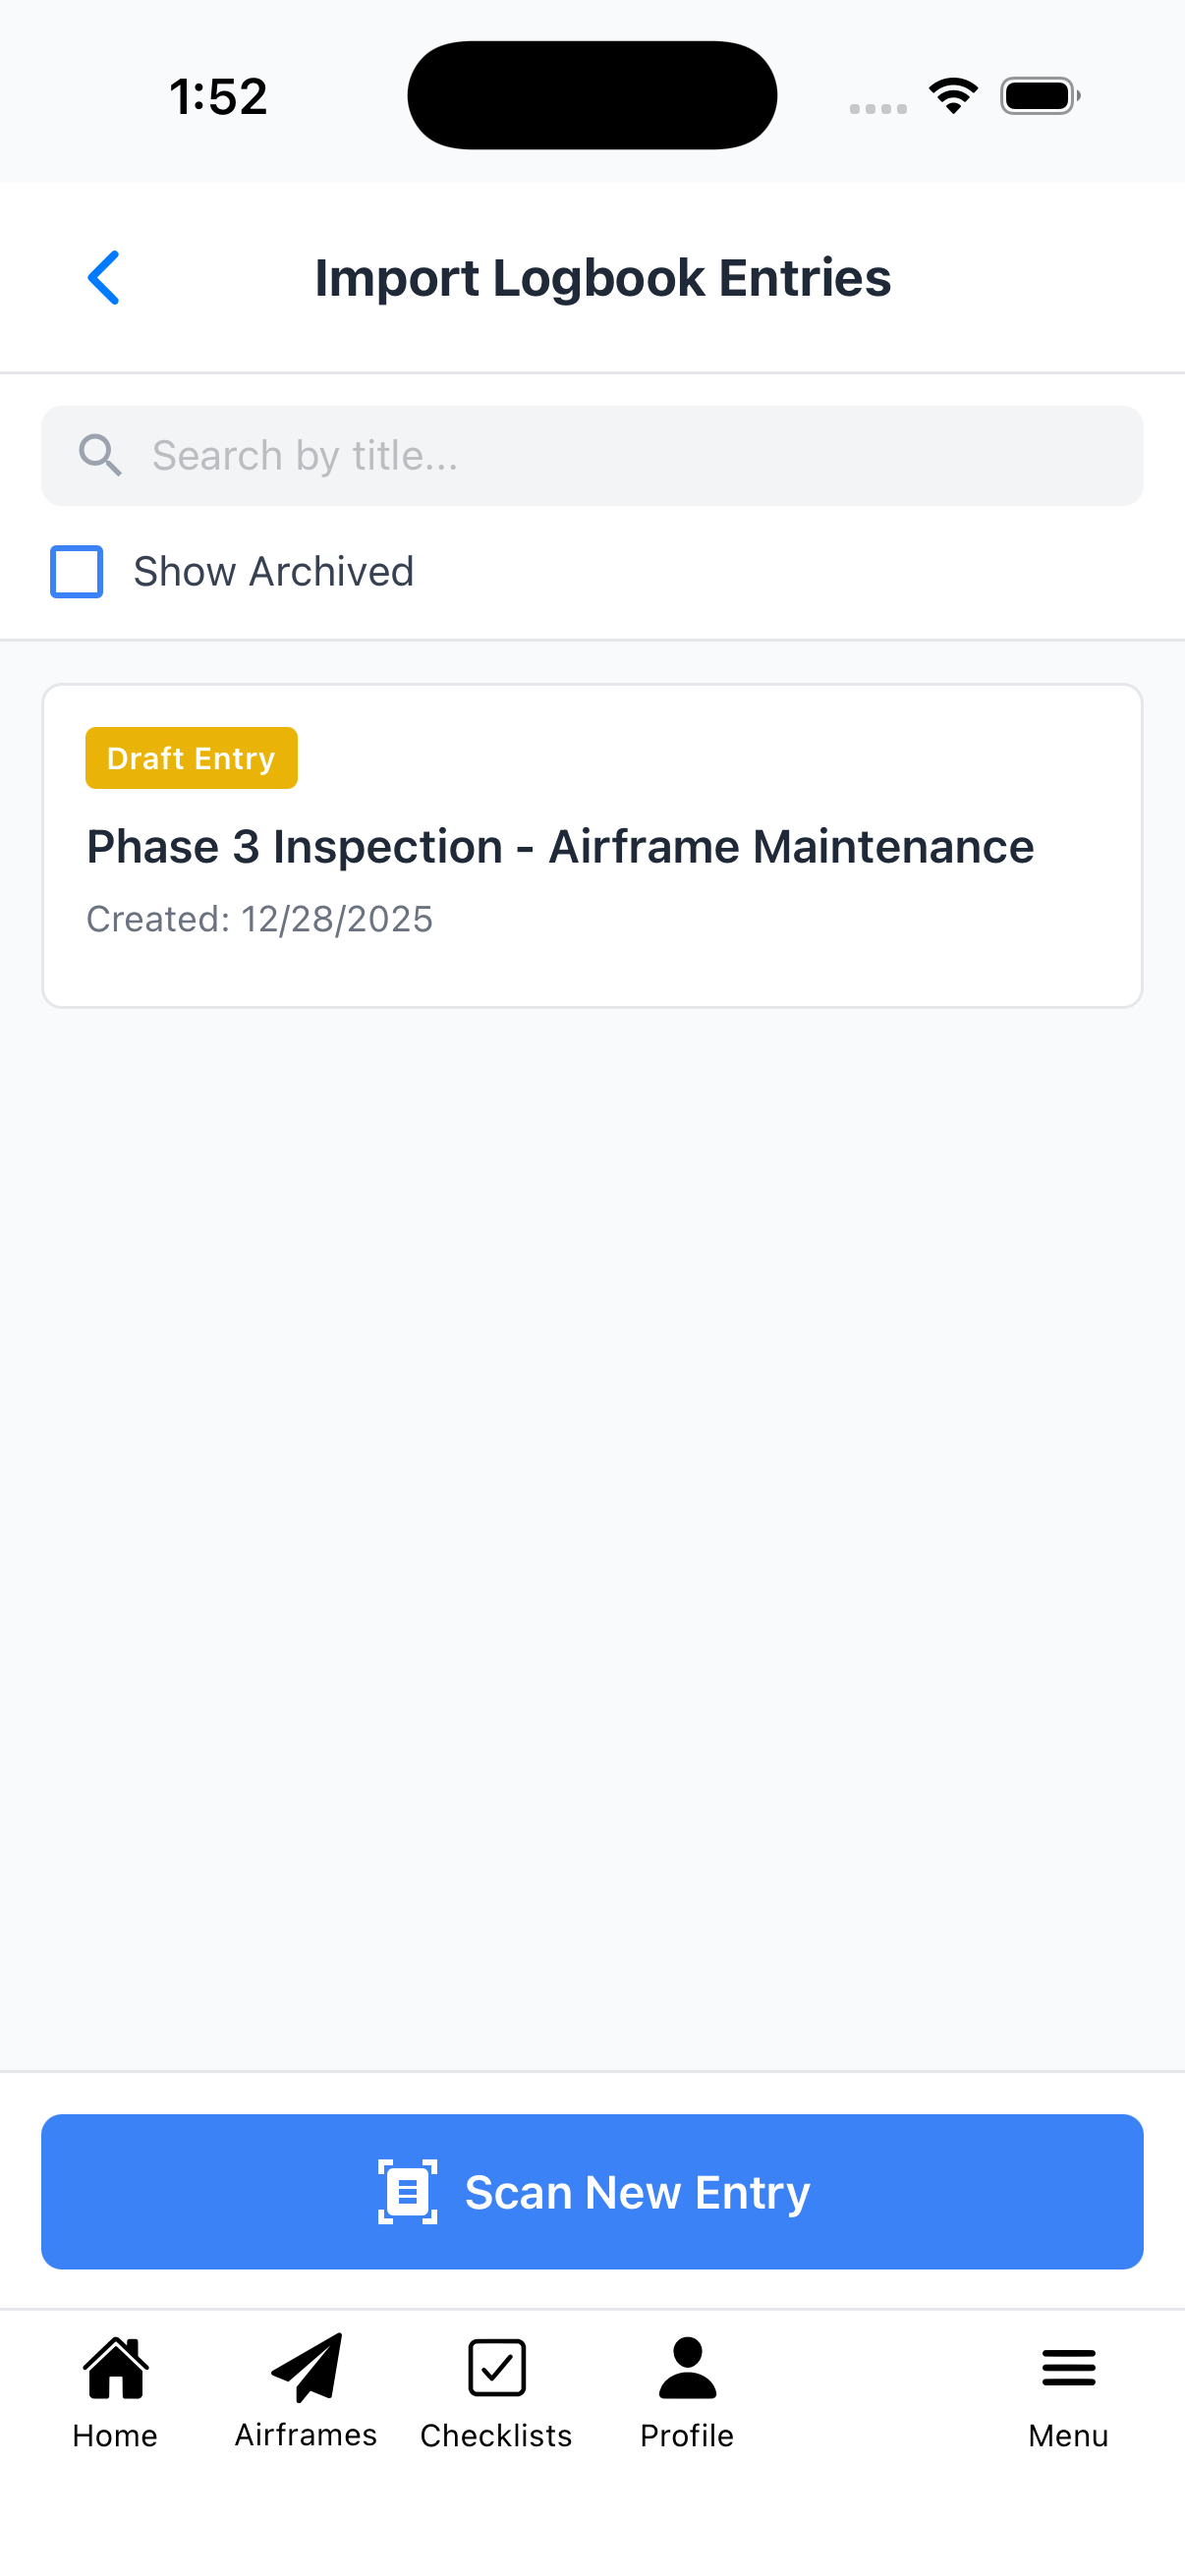This screenshot has height=2576, width=1185.
Task: Click the scan icon on Scan New Entry button
Action: 407,2191
